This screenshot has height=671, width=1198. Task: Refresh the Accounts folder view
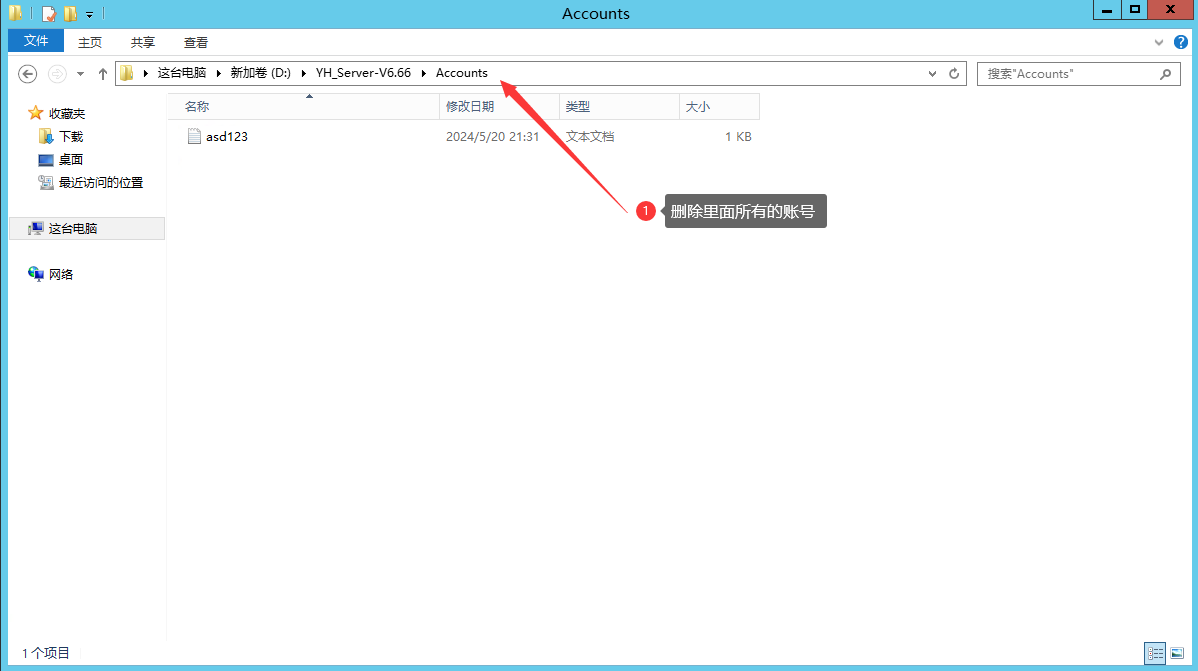point(954,74)
